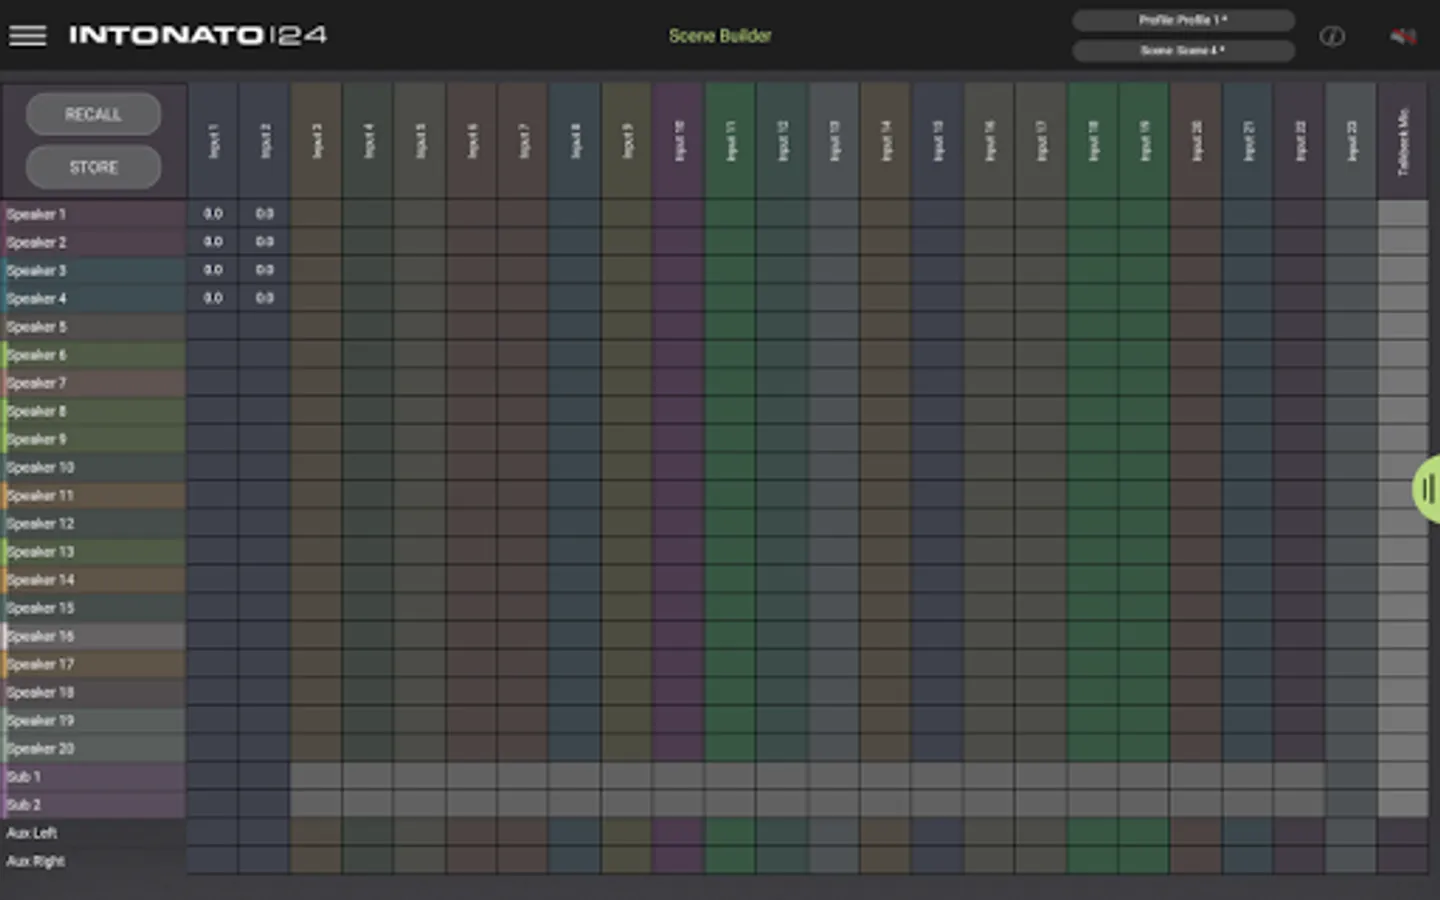
Task: Select the Input 20 column header
Action: pyautogui.click(x=1196, y=141)
